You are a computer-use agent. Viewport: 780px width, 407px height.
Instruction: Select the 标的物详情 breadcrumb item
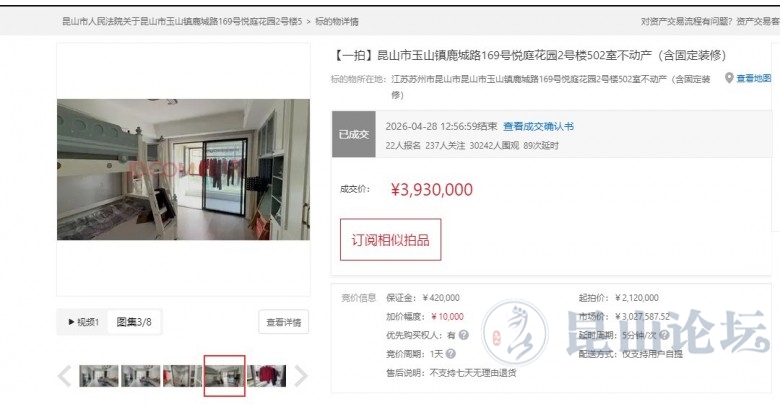pos(337,21)
